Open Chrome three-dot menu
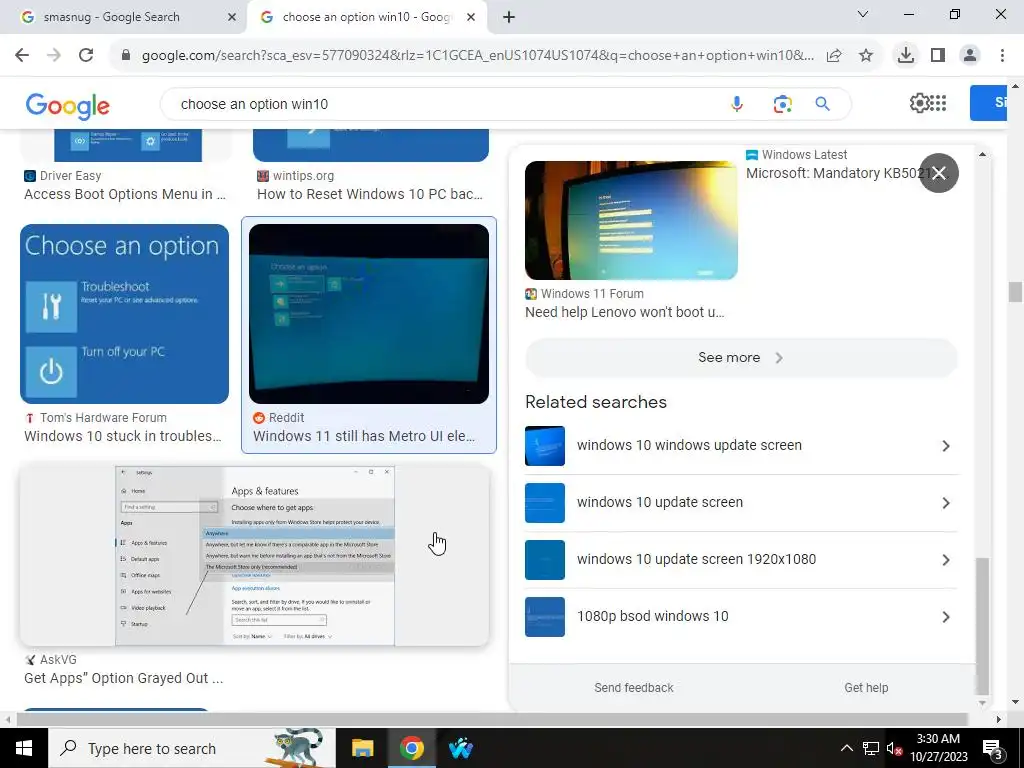1024x768 pixels. coord(1002,56)
